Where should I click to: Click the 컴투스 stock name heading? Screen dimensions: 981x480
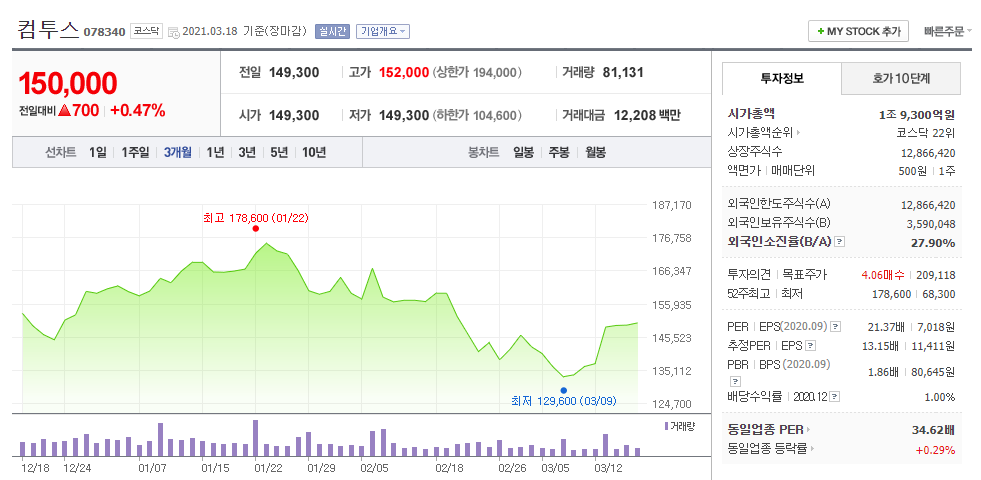coord(48,29)
